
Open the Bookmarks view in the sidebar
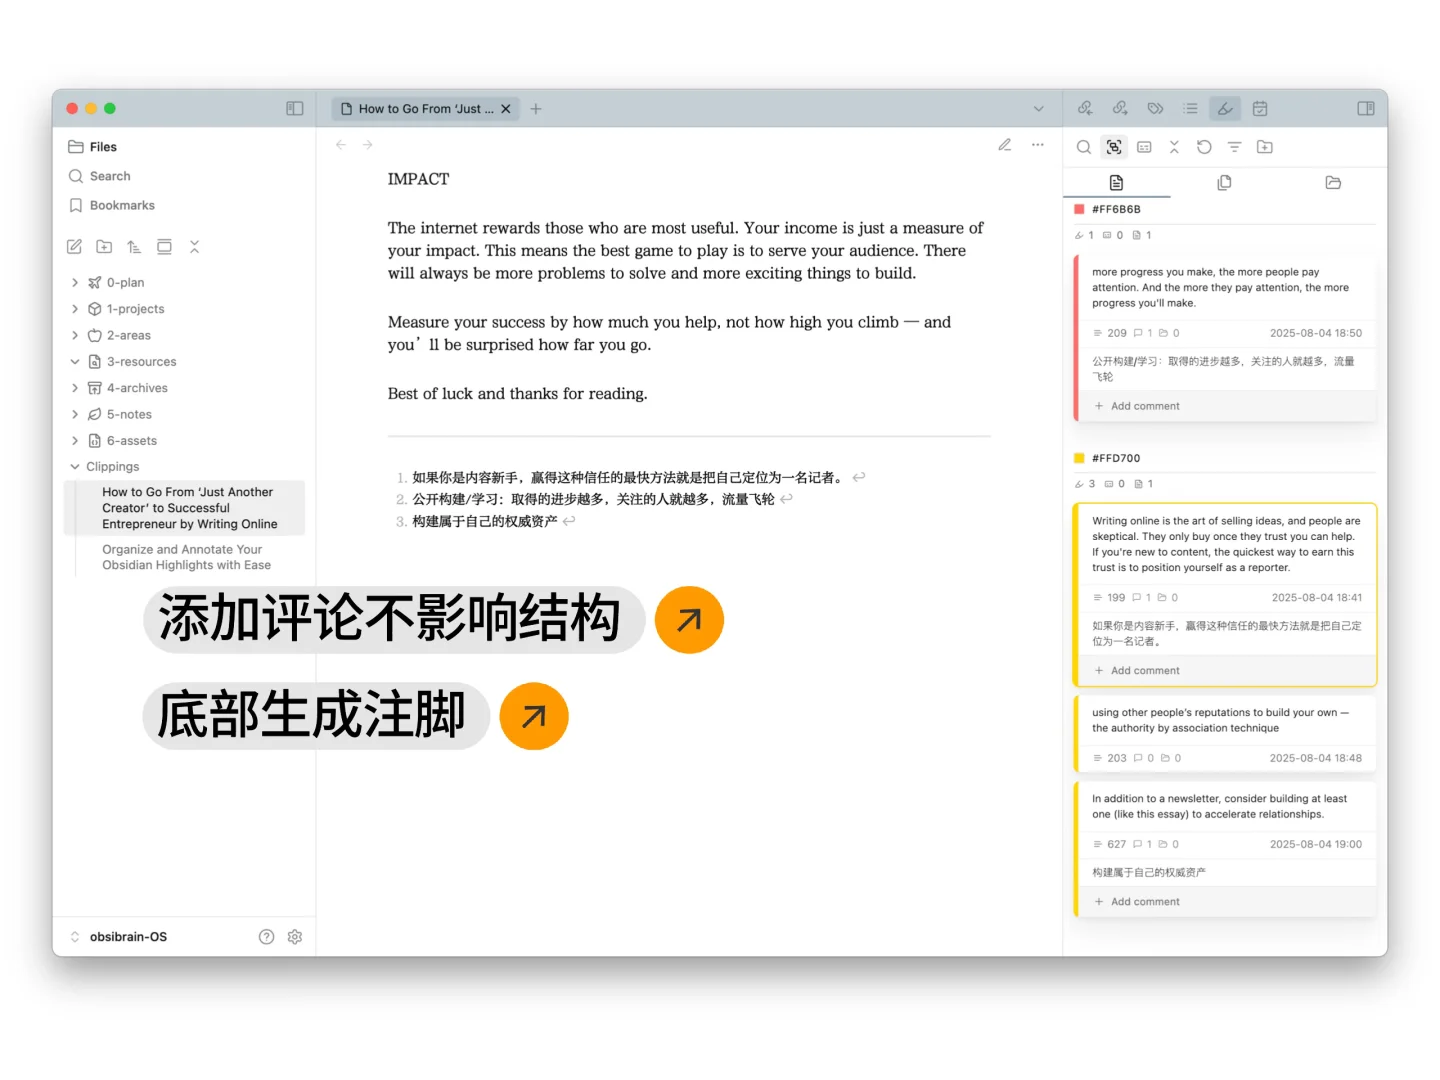coord(111,205)
